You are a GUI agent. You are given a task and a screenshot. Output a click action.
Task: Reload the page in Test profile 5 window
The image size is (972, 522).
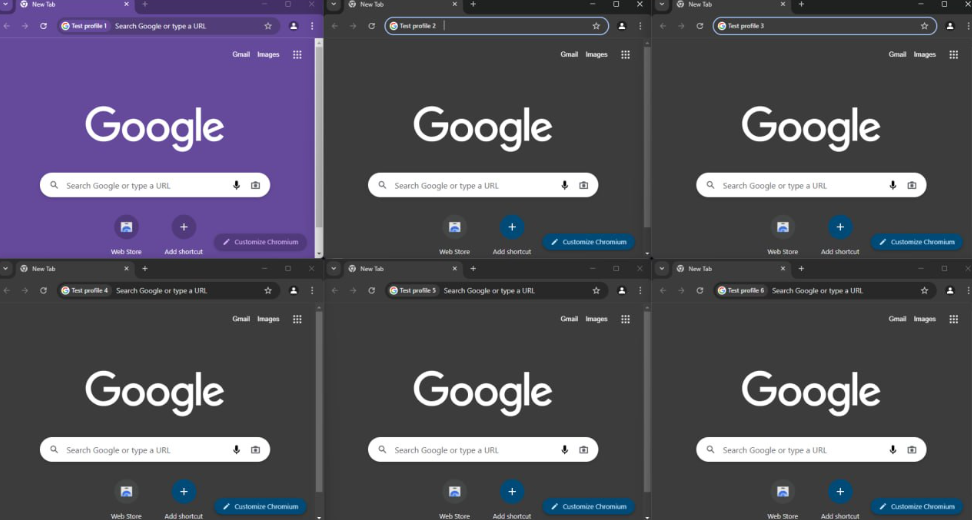372,291
